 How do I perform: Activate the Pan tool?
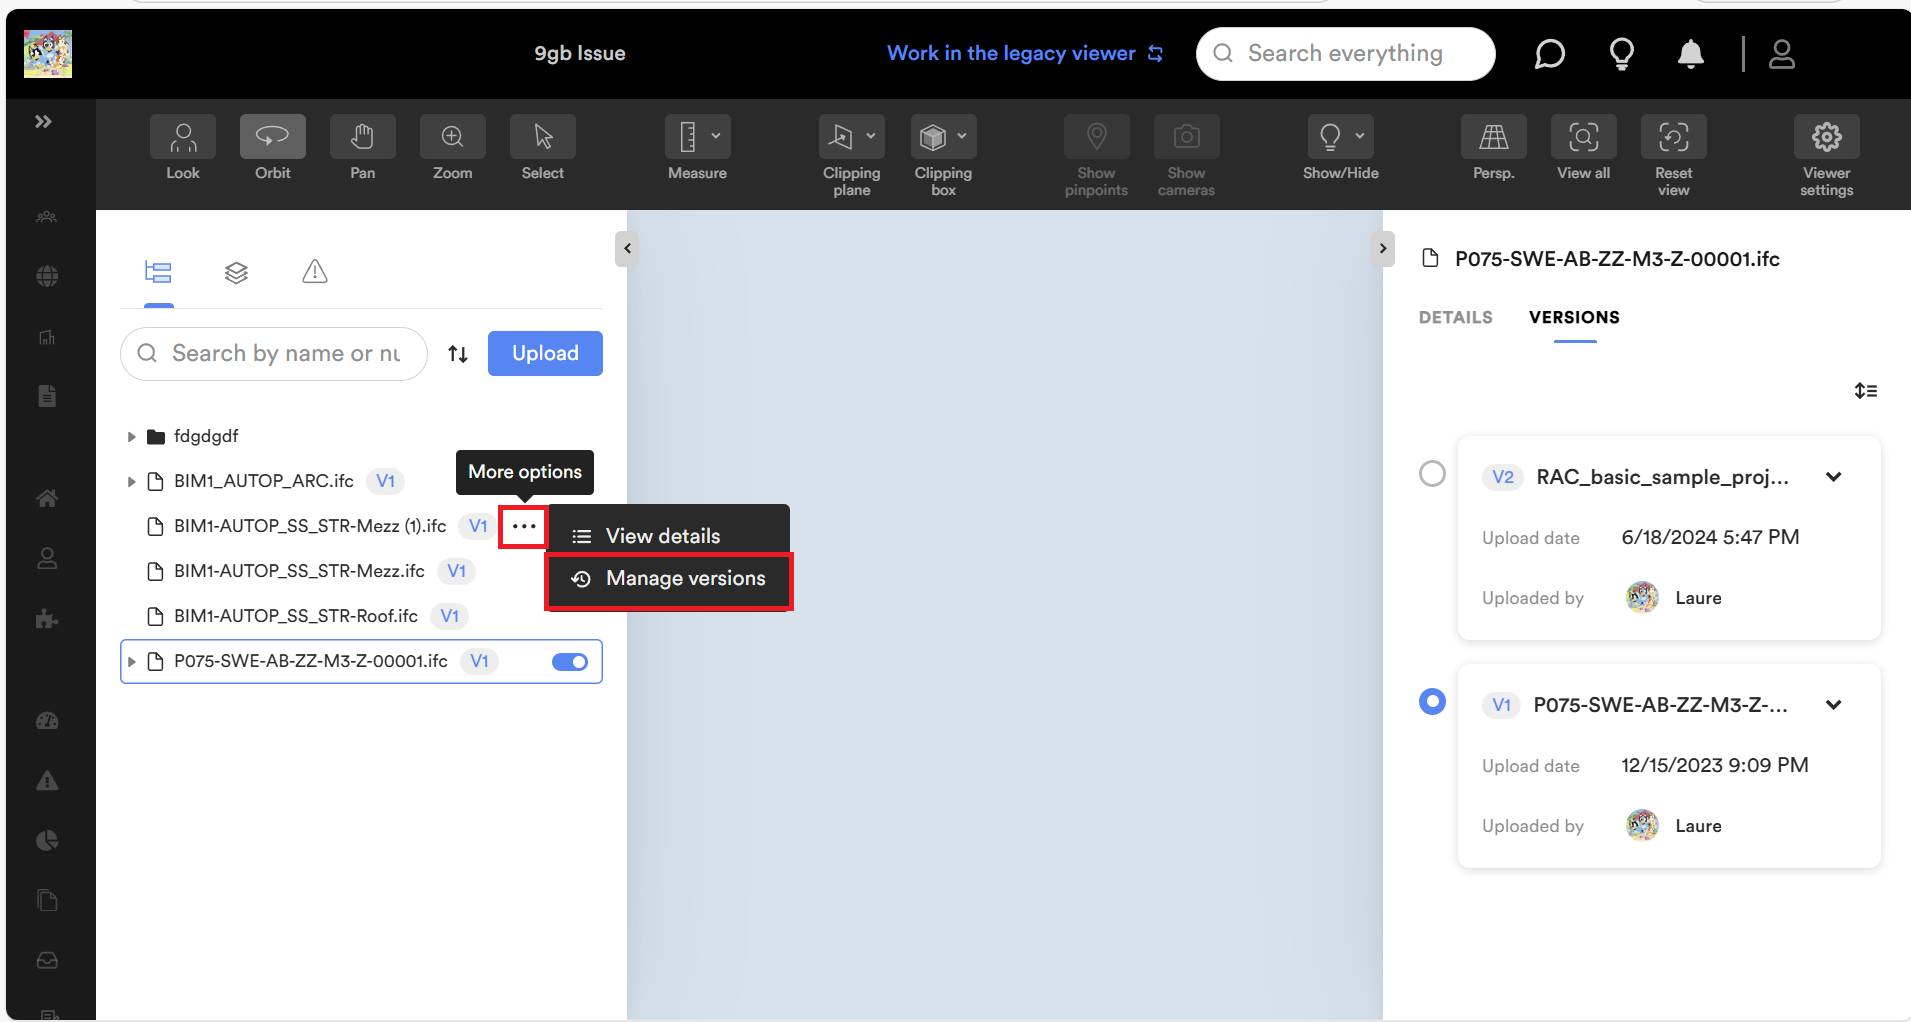pyautogui.click(x=362, y=138)
